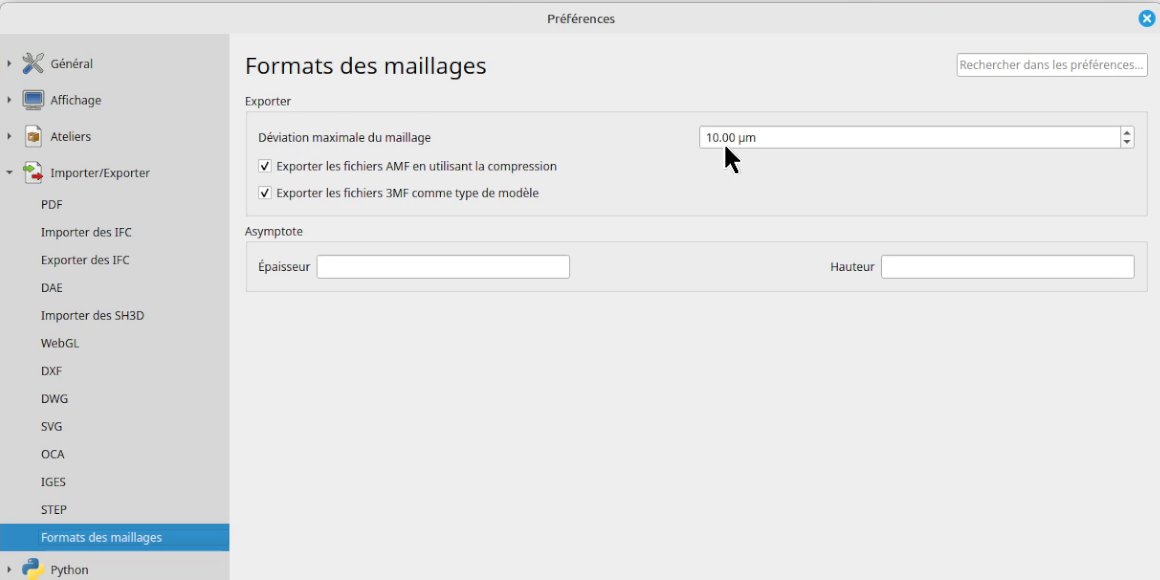1160x580 pixels.
Task: Click the Asymptote group heading
Action: [x=274, y=232]
